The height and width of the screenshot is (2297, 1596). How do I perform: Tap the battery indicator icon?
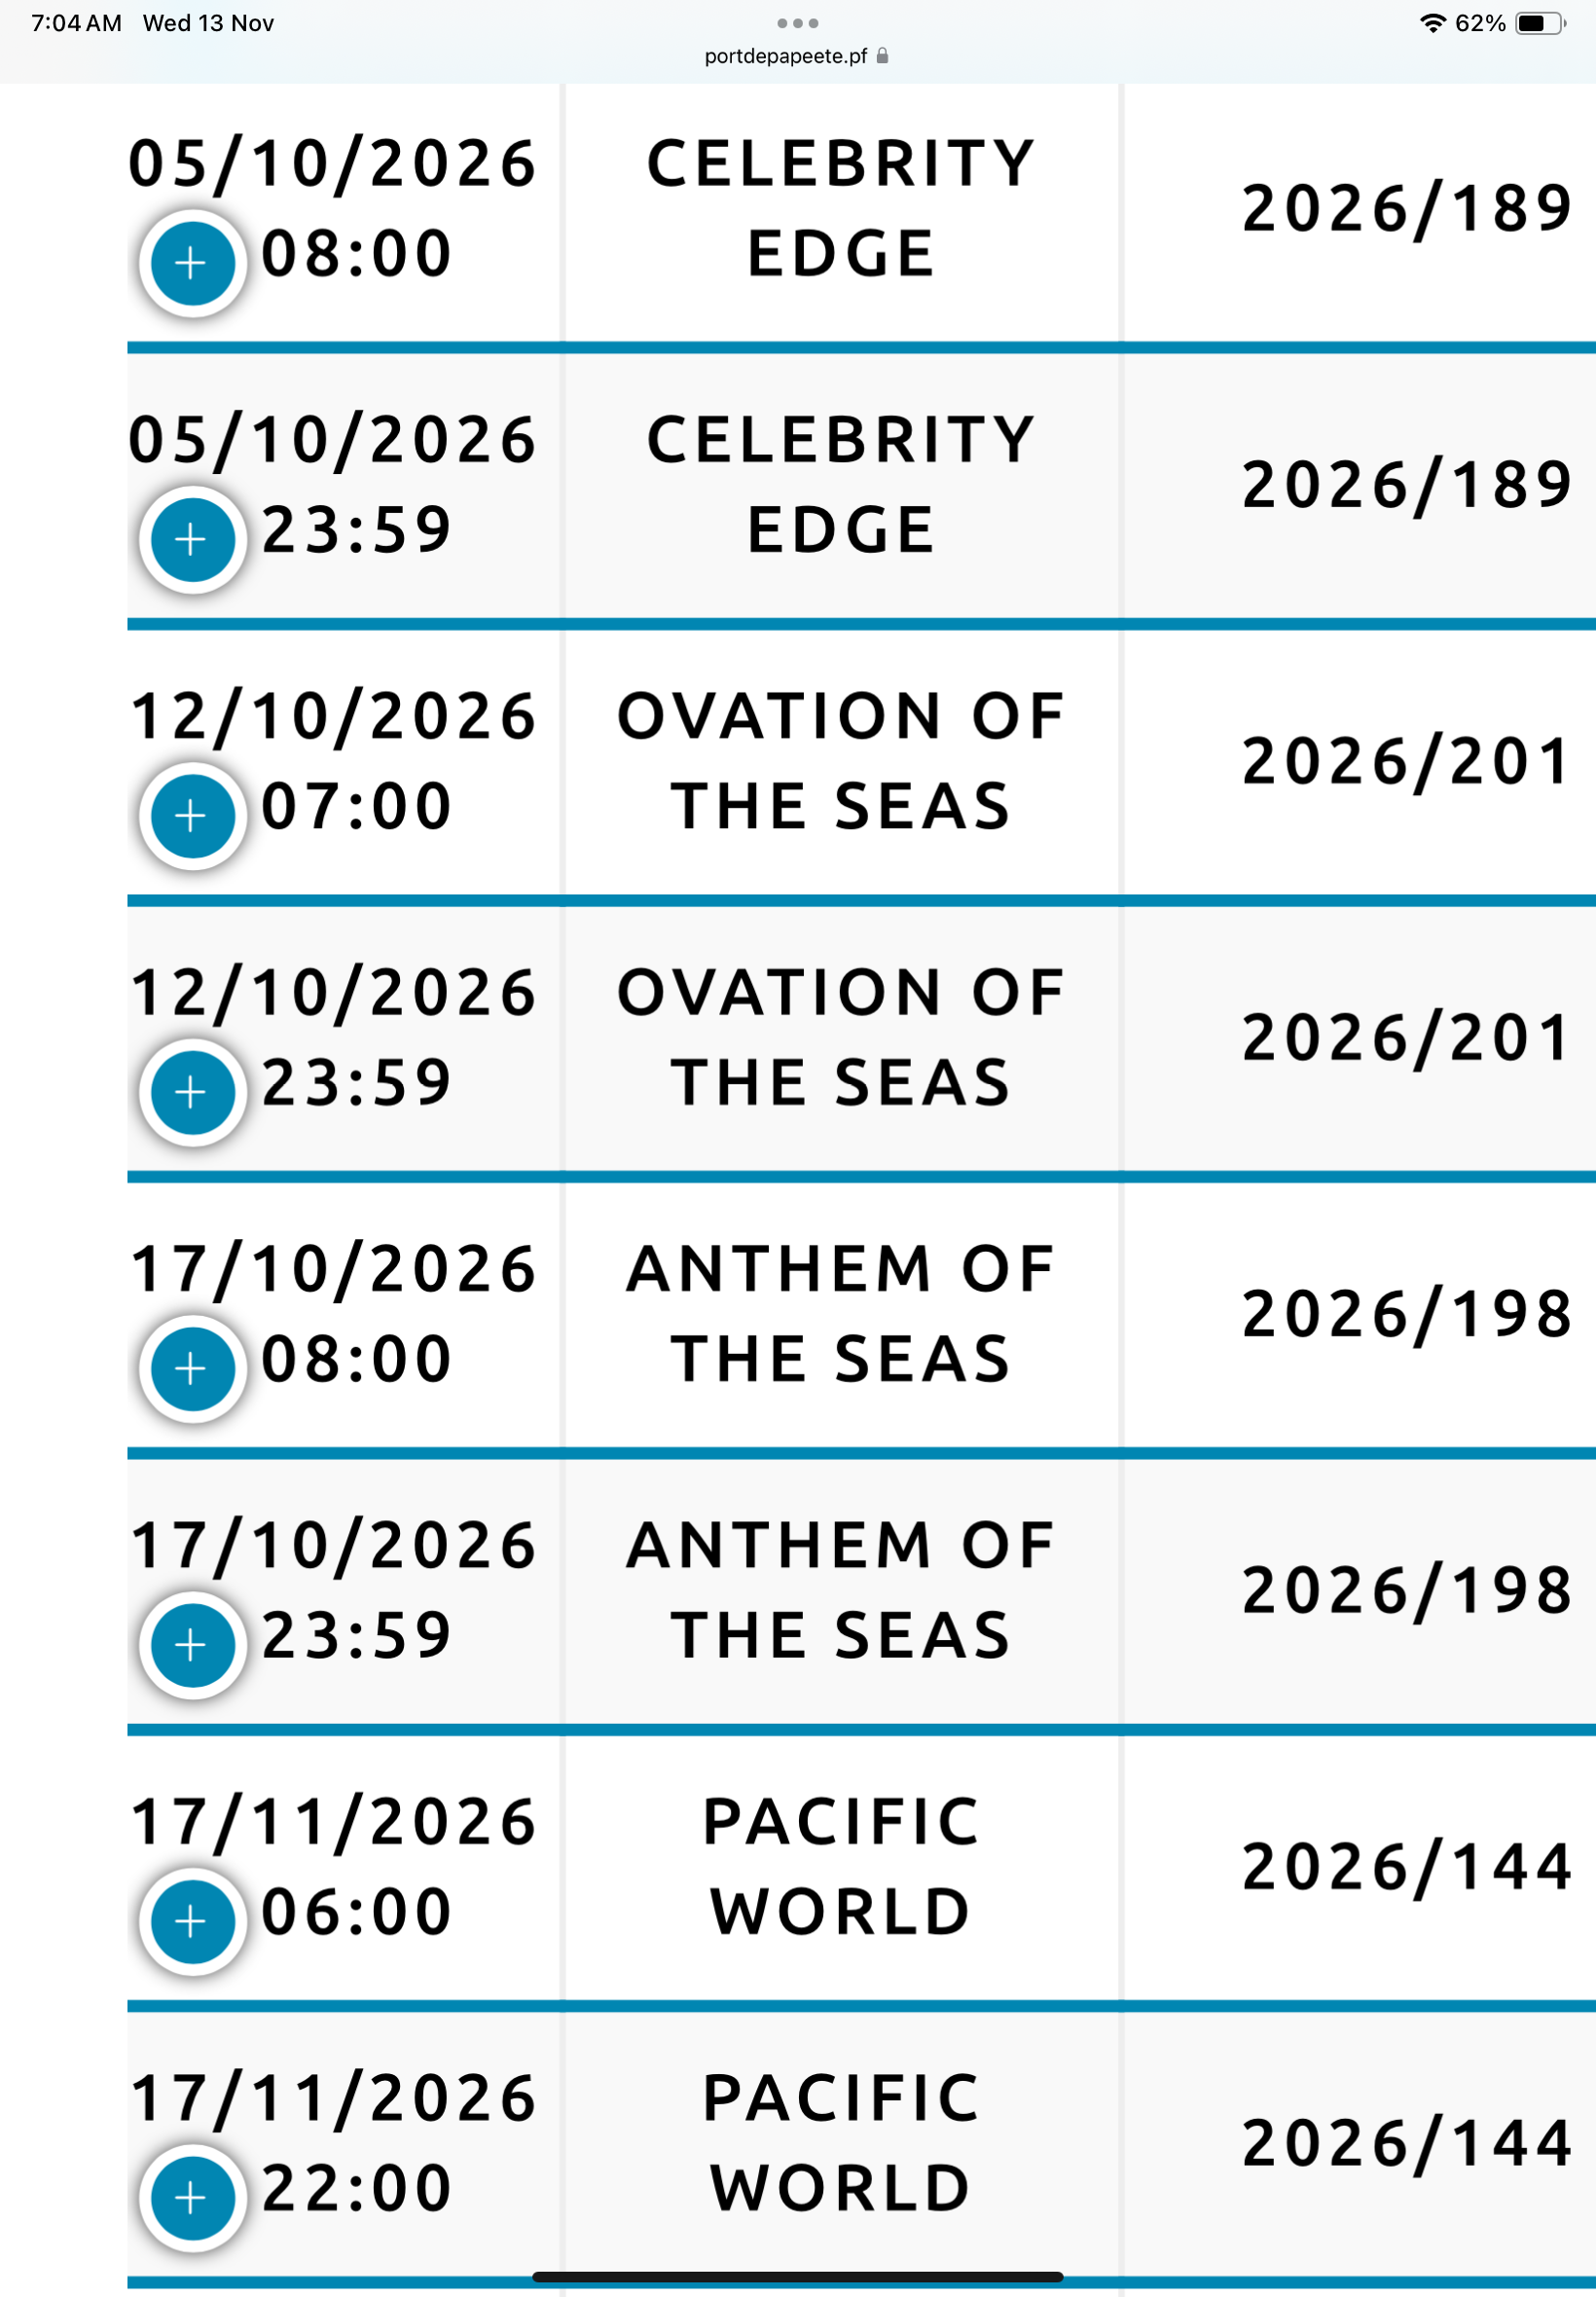coord(1541,23)
